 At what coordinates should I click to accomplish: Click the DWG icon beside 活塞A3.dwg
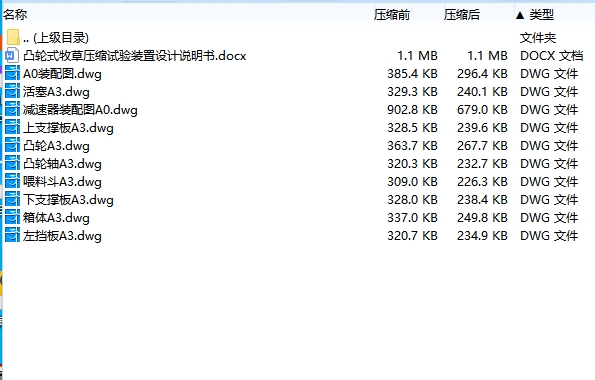[12, 91]
